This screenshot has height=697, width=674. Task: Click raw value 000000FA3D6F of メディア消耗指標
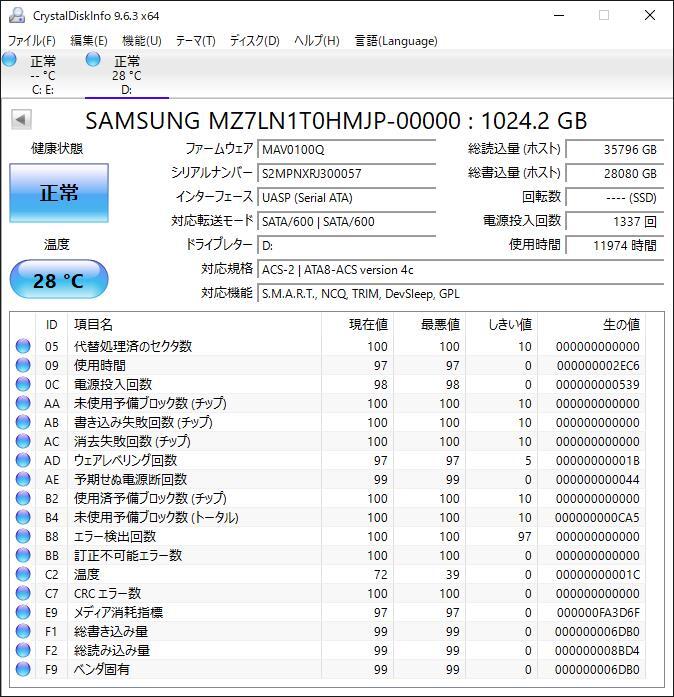(598, 613)
